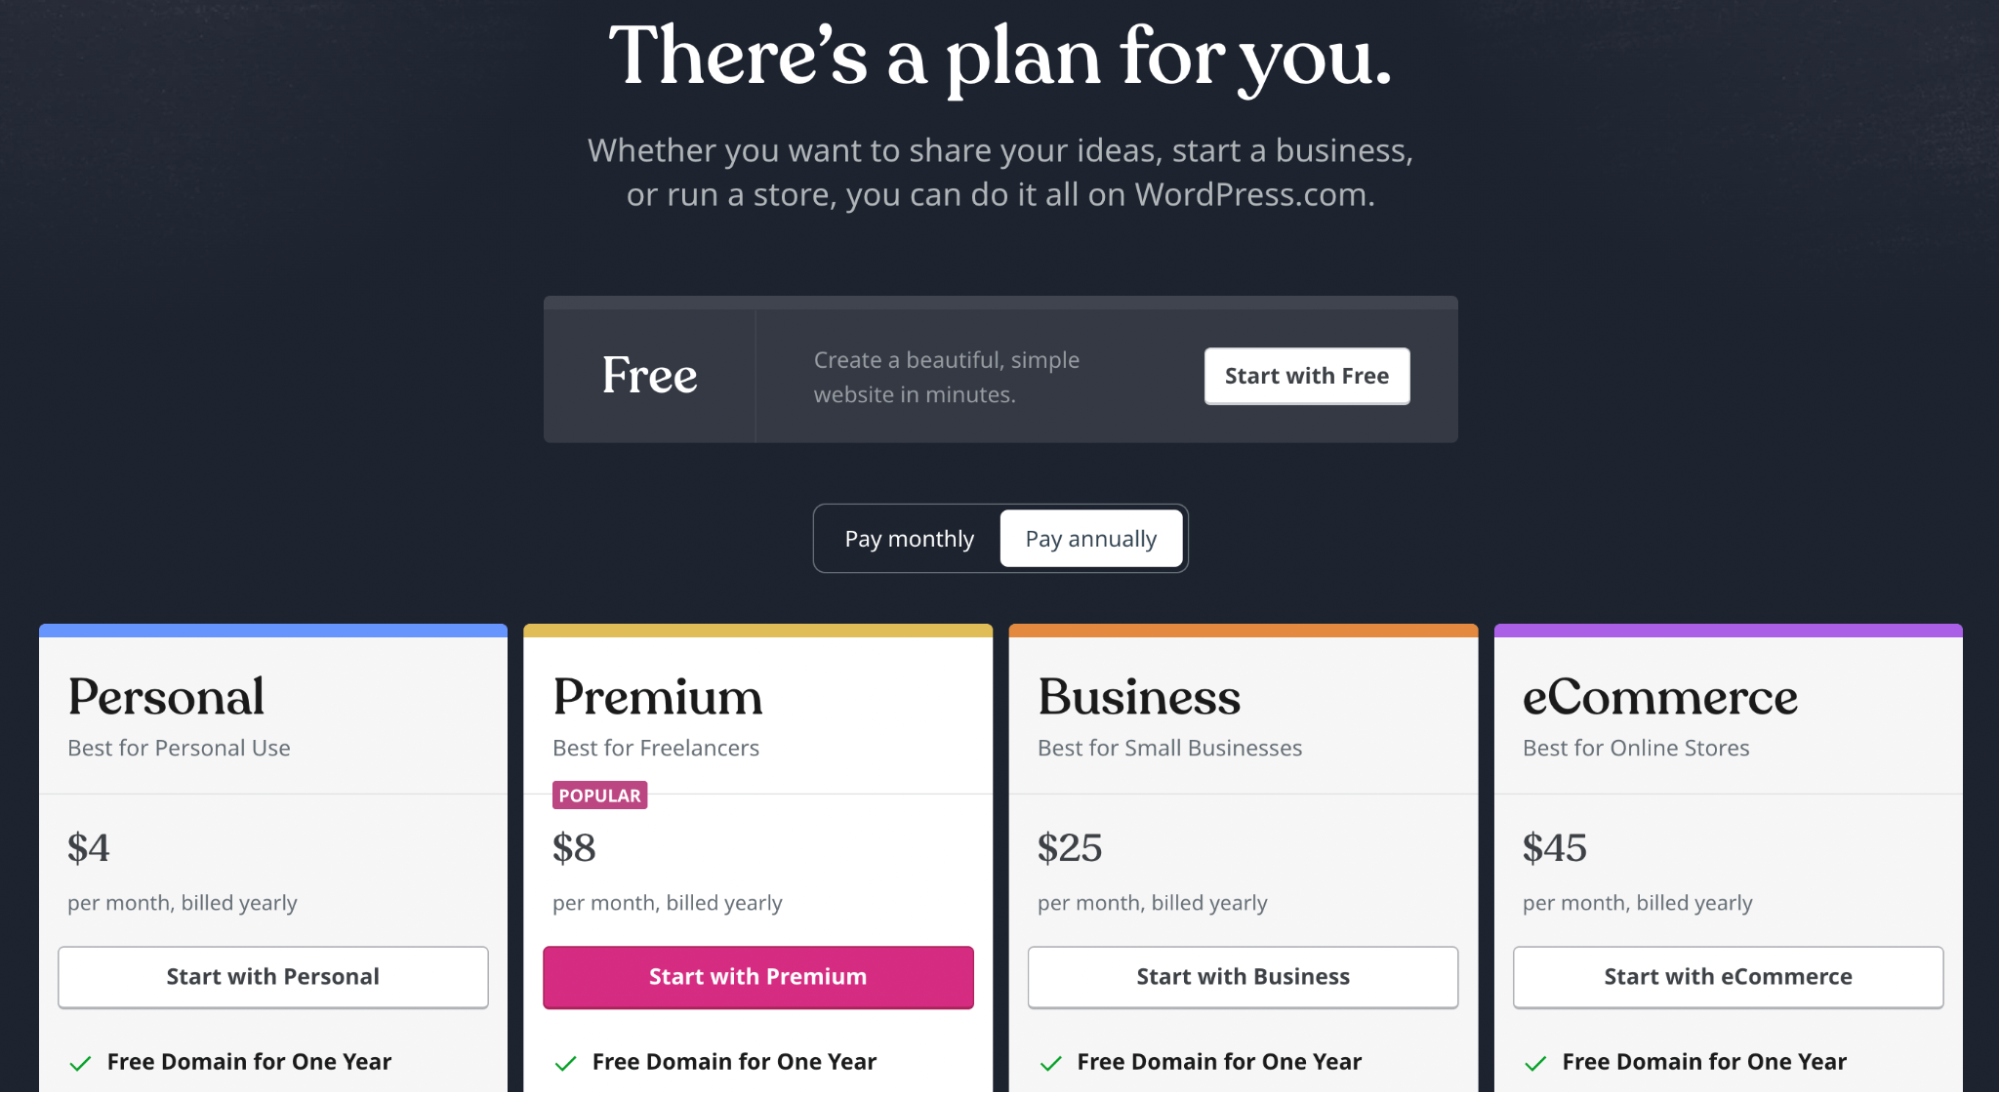Toggle between monthly and annual billing
The width and height of the screenshot is (1999, 1093).
tap(907, 538)
